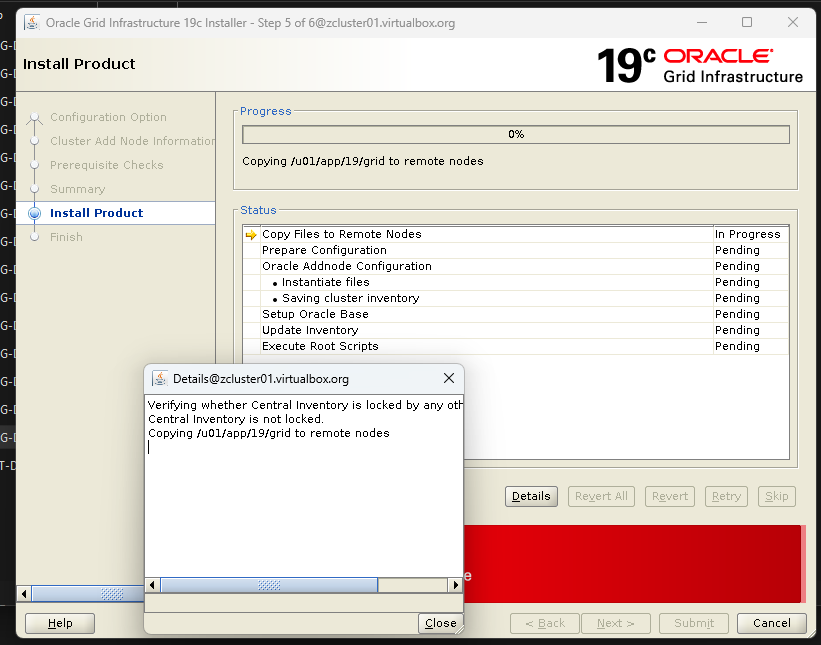Viewport: 821px width, 645px height.
Task: Select Configuration Option step in sidebar
Action: click(x=108, y=117)
